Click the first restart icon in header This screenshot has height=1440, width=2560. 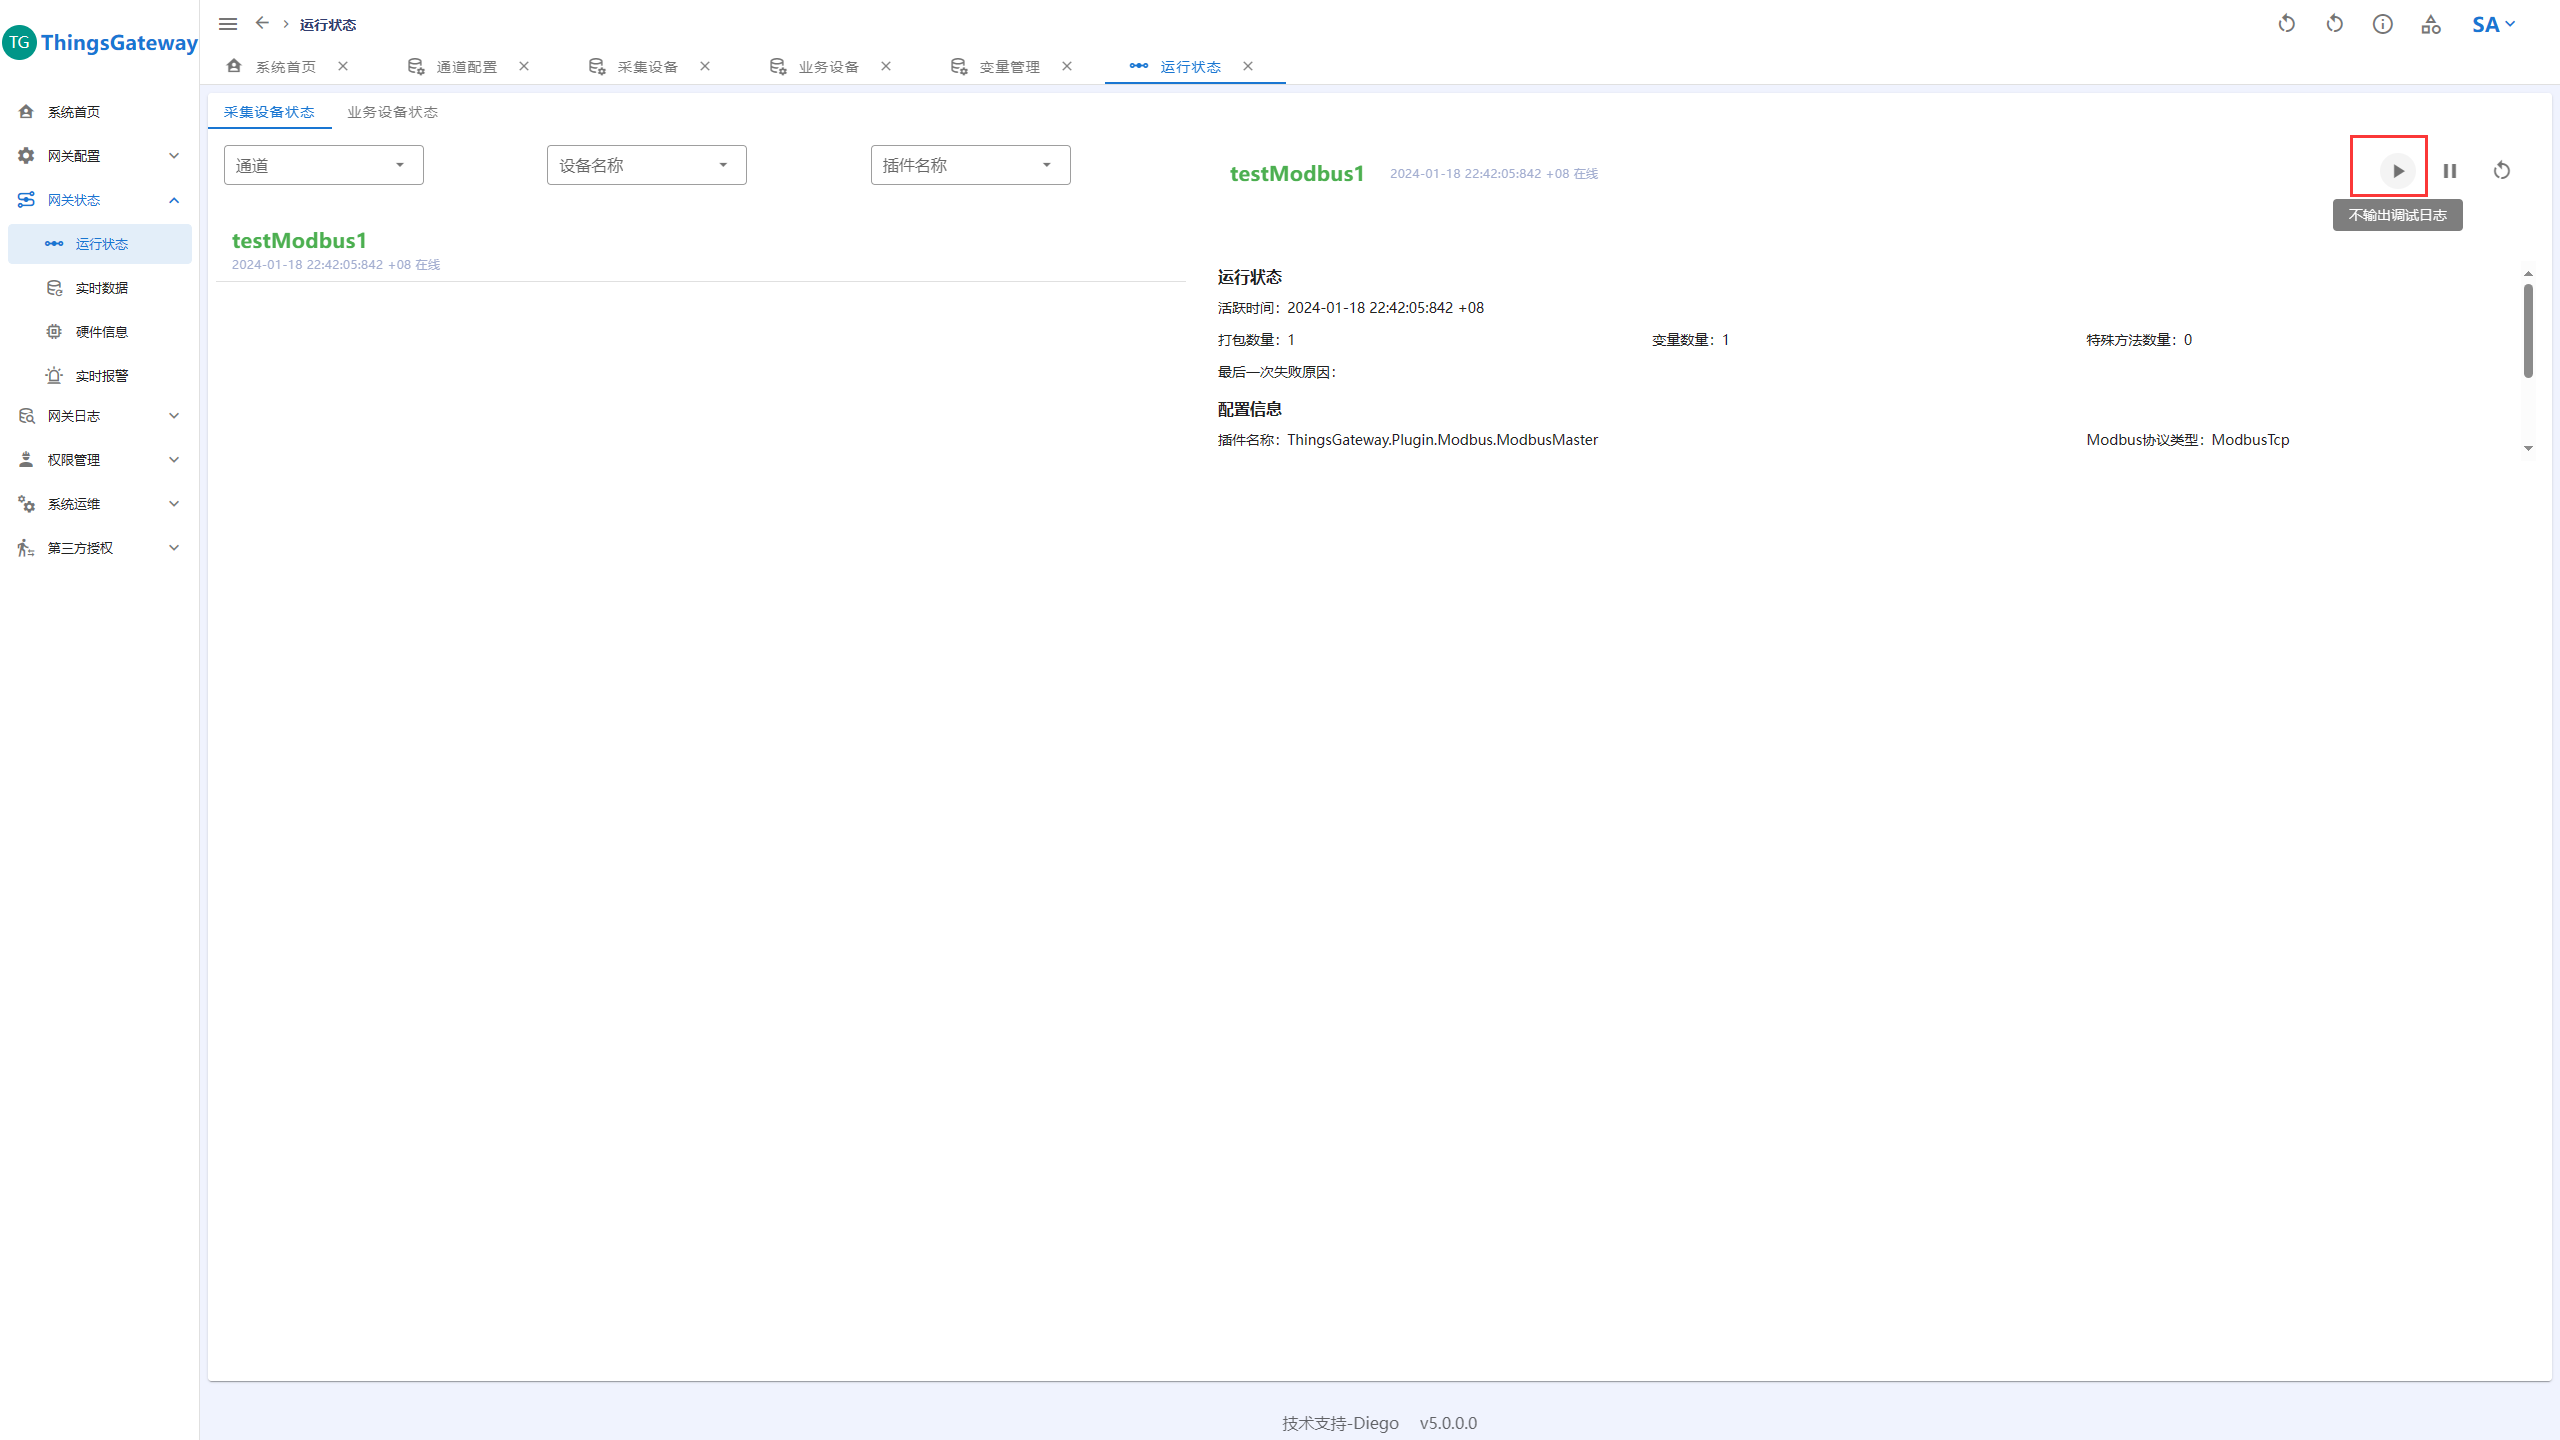pyautogui.click(x=2286, y=24)
